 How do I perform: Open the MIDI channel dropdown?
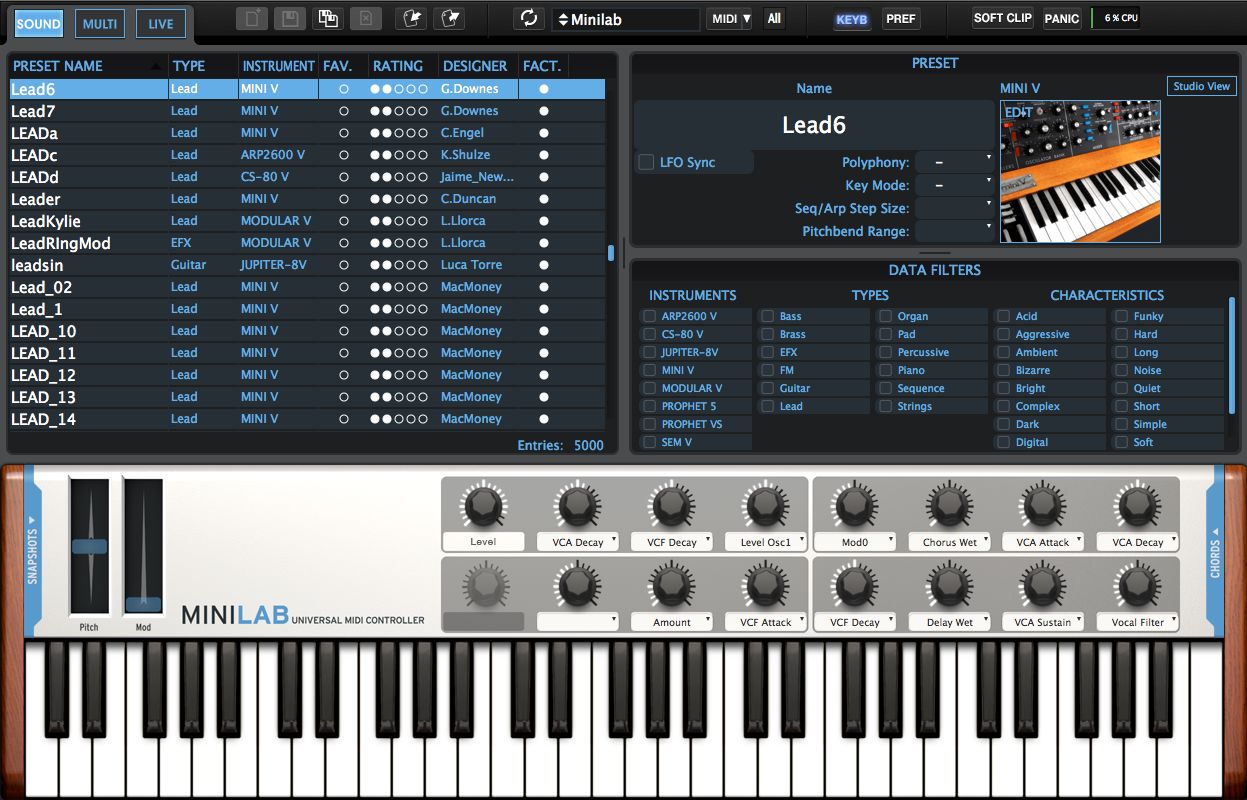729,19
